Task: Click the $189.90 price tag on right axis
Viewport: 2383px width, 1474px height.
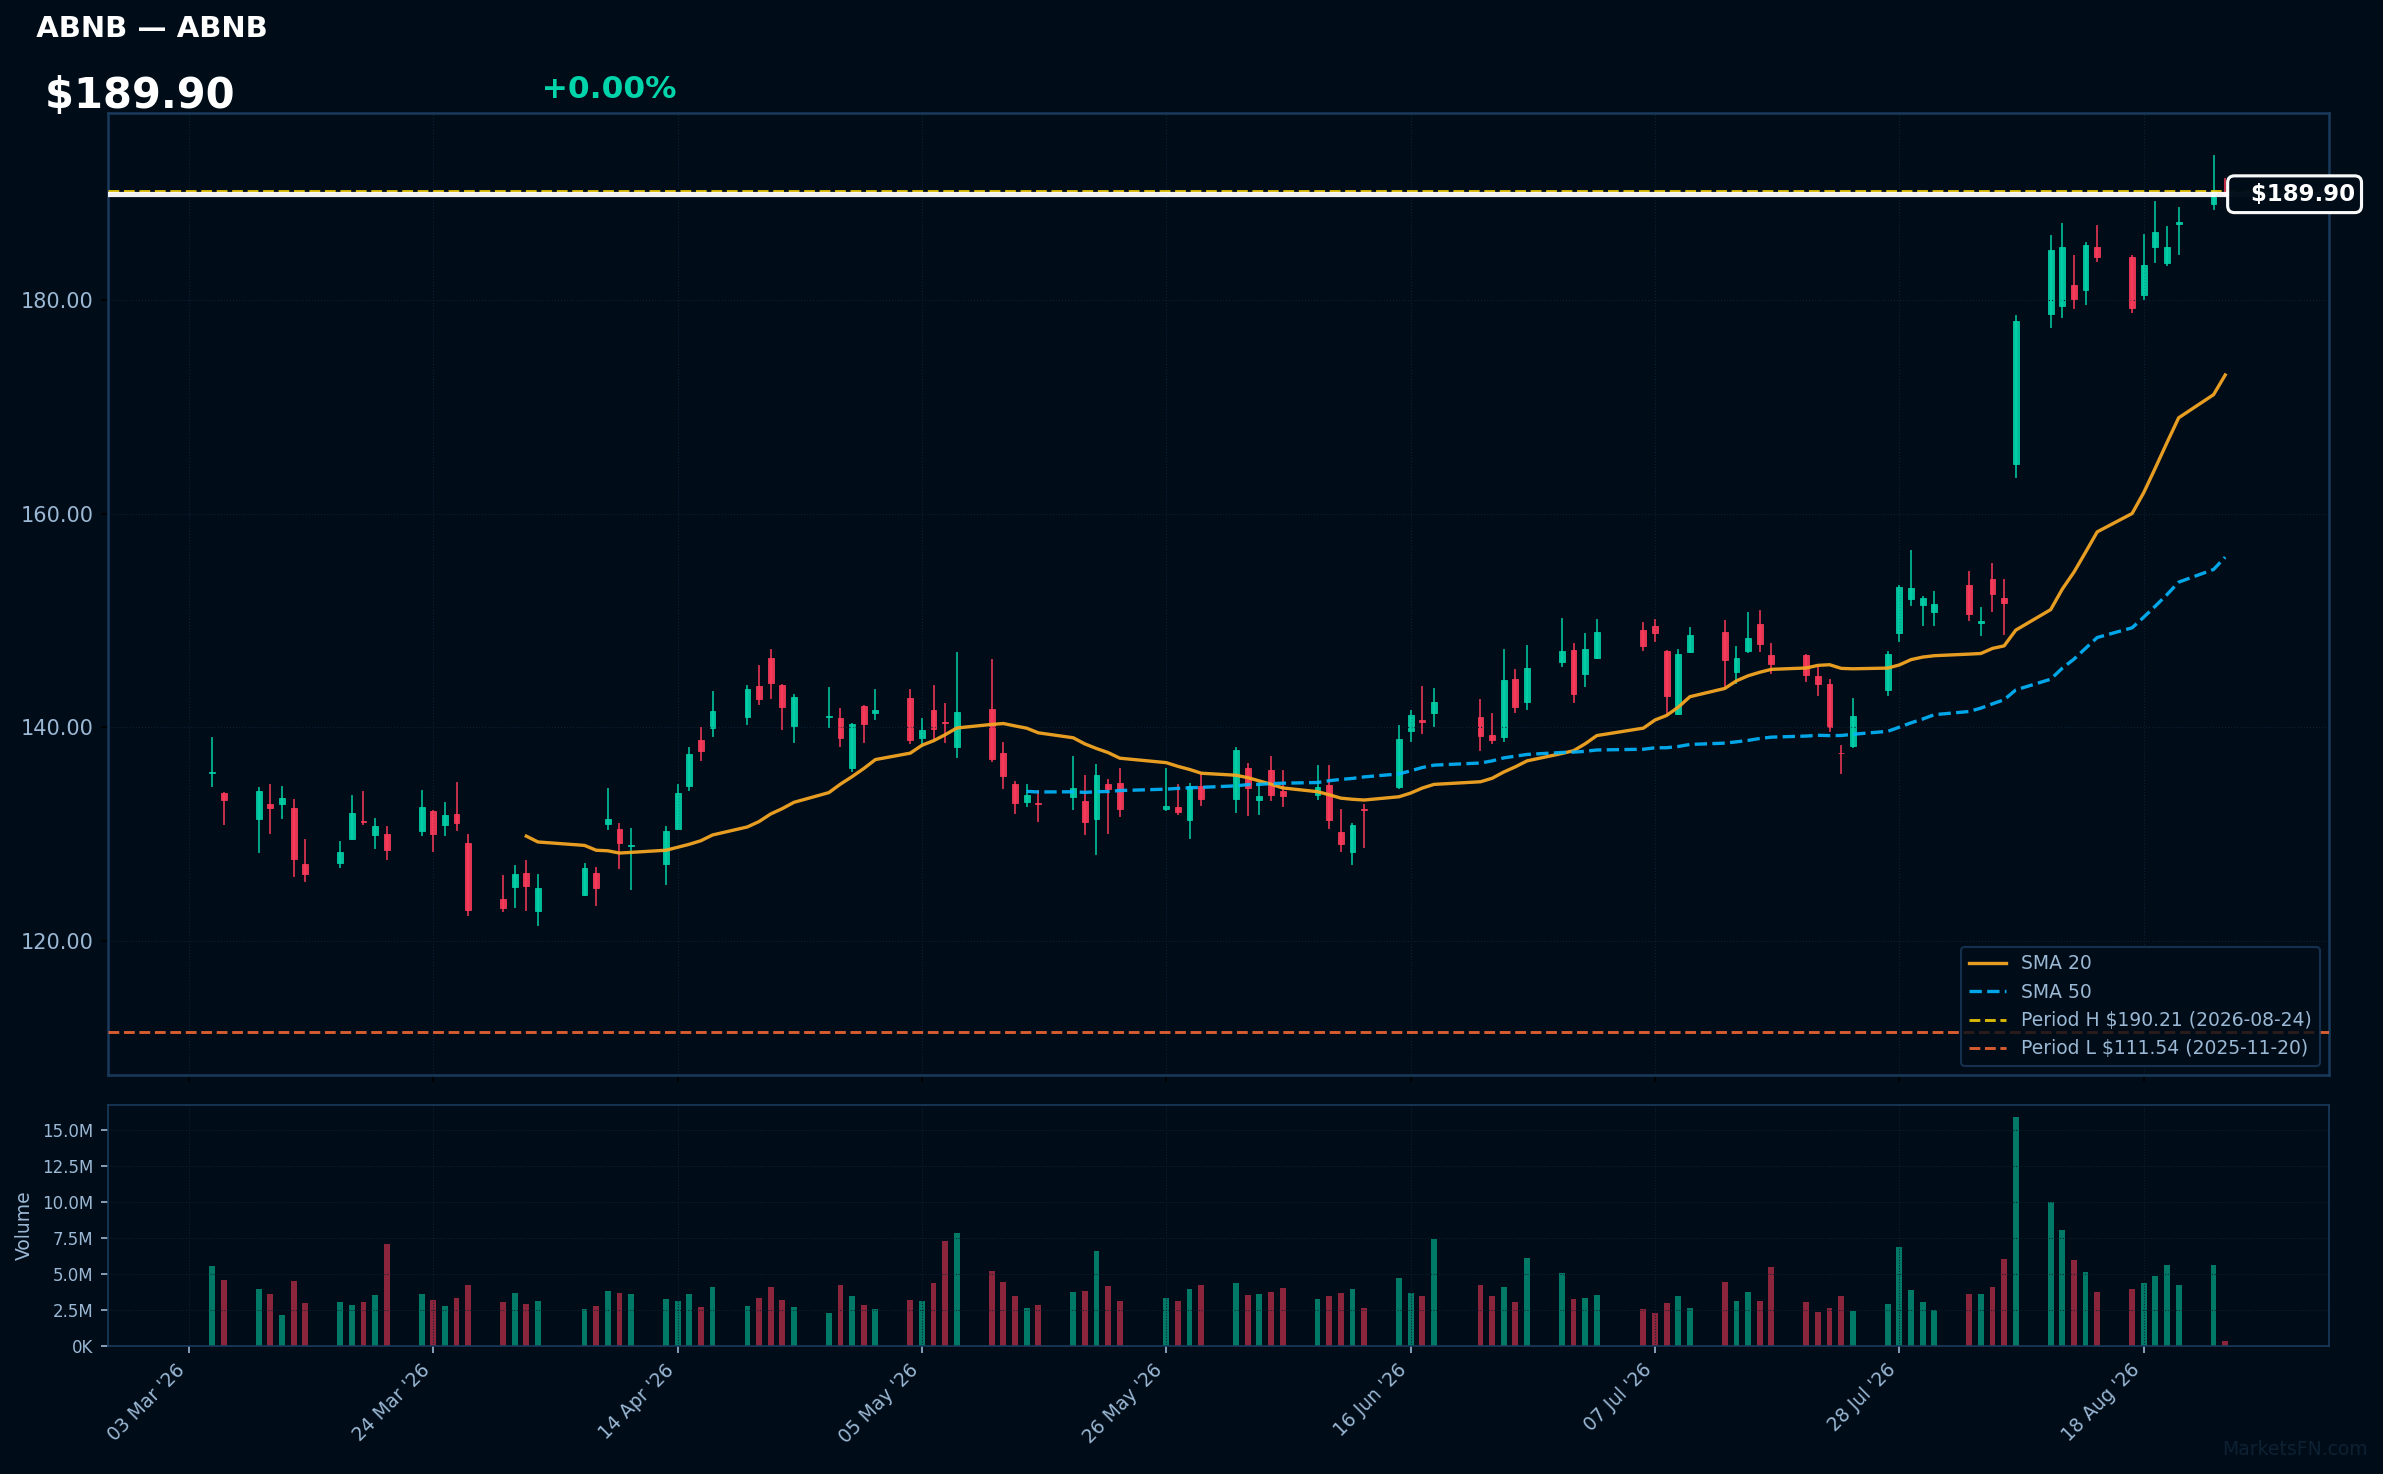Action: click(2294, 194)
